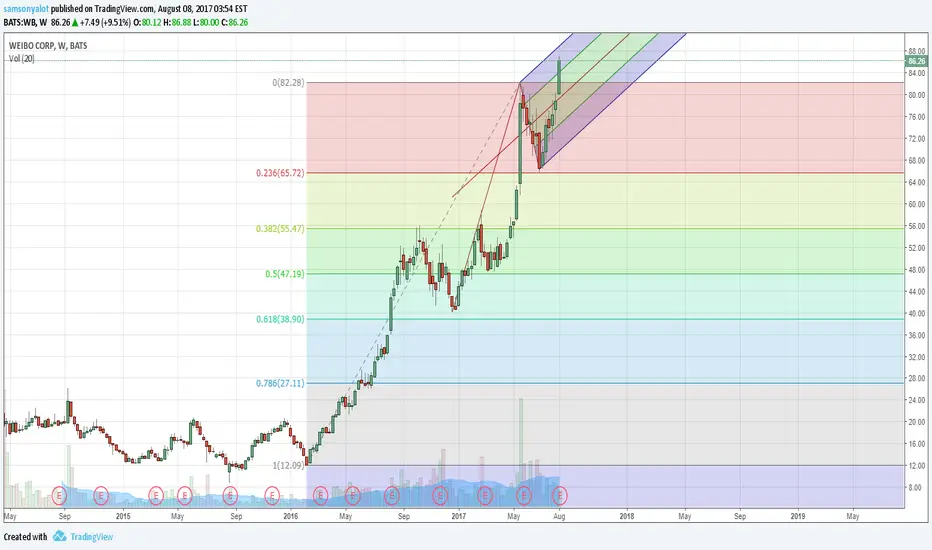Click the H:86.88 high value
Screen dimensions: 932x550
pos(177,23)
